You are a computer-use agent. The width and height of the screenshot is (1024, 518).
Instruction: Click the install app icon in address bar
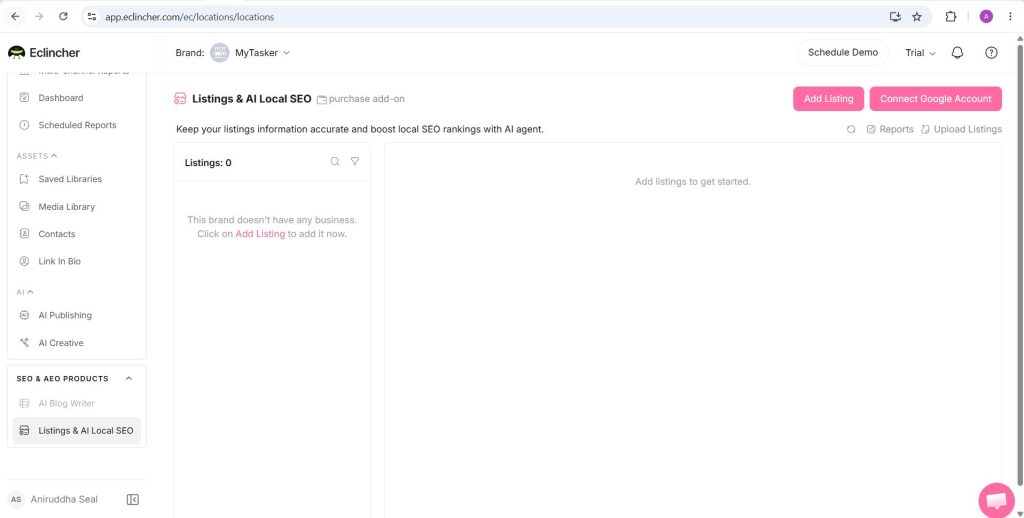[895, 17]
